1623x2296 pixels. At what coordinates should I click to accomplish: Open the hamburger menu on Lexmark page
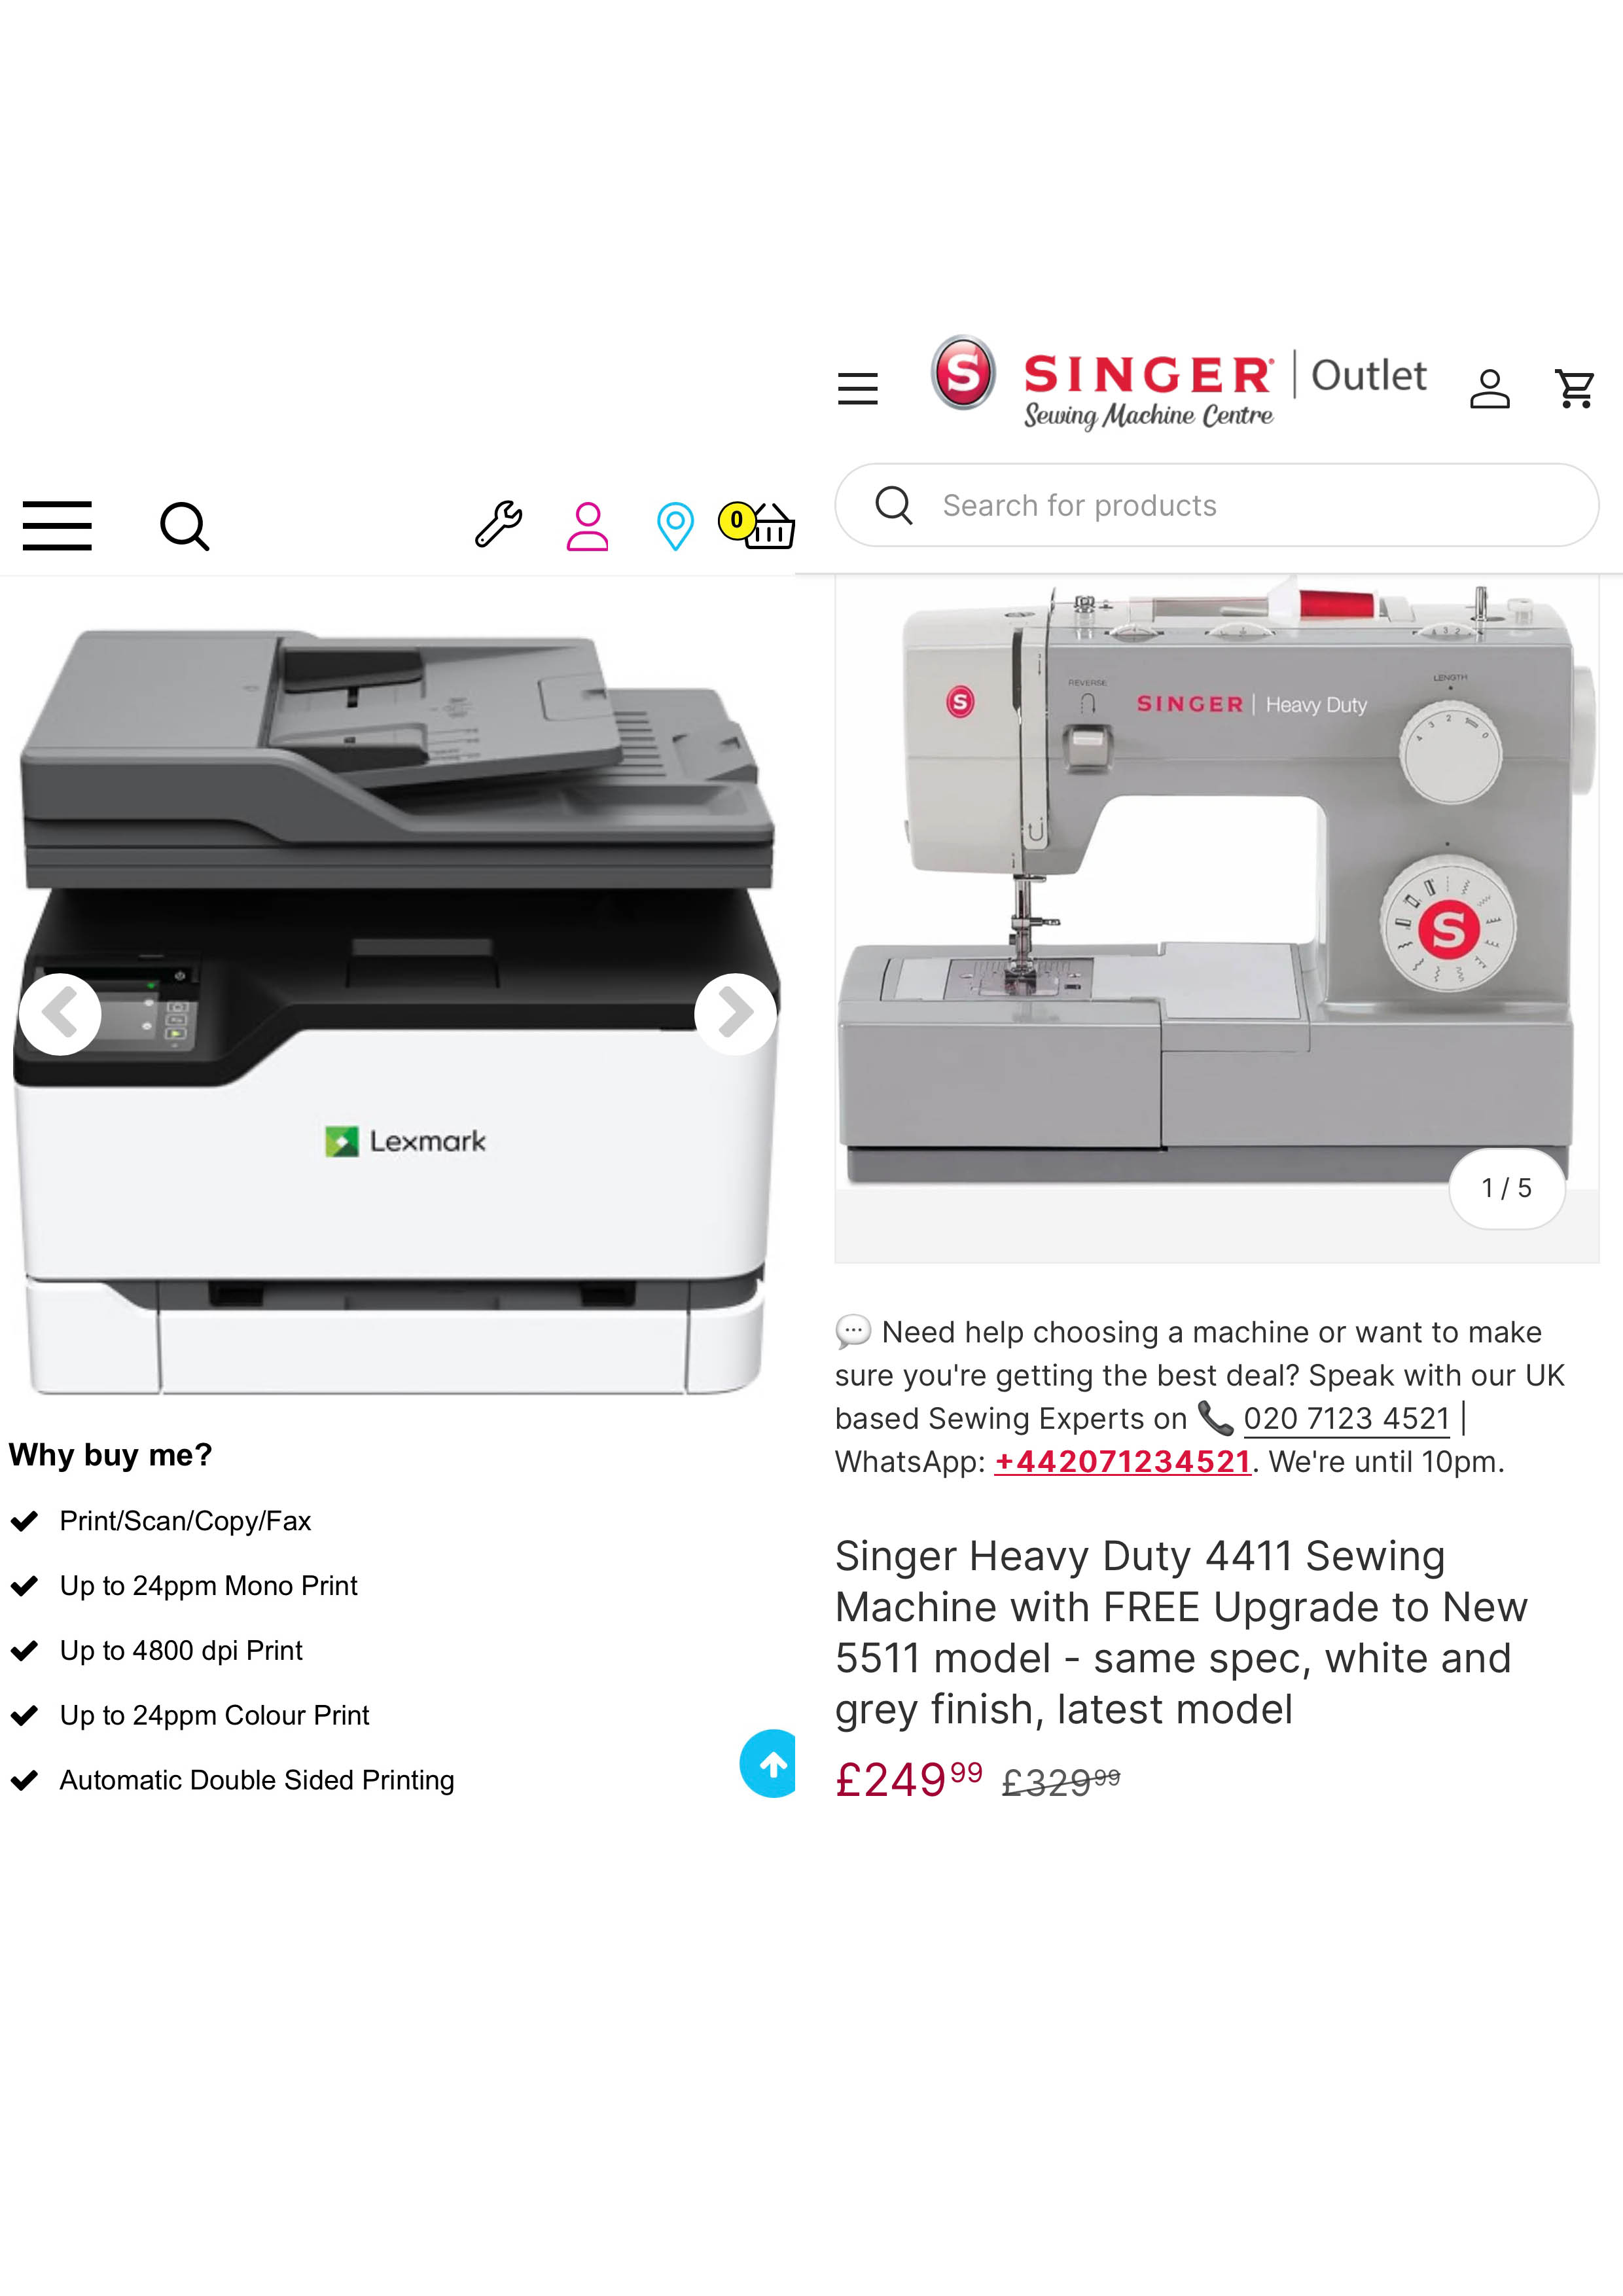point(57,526)
